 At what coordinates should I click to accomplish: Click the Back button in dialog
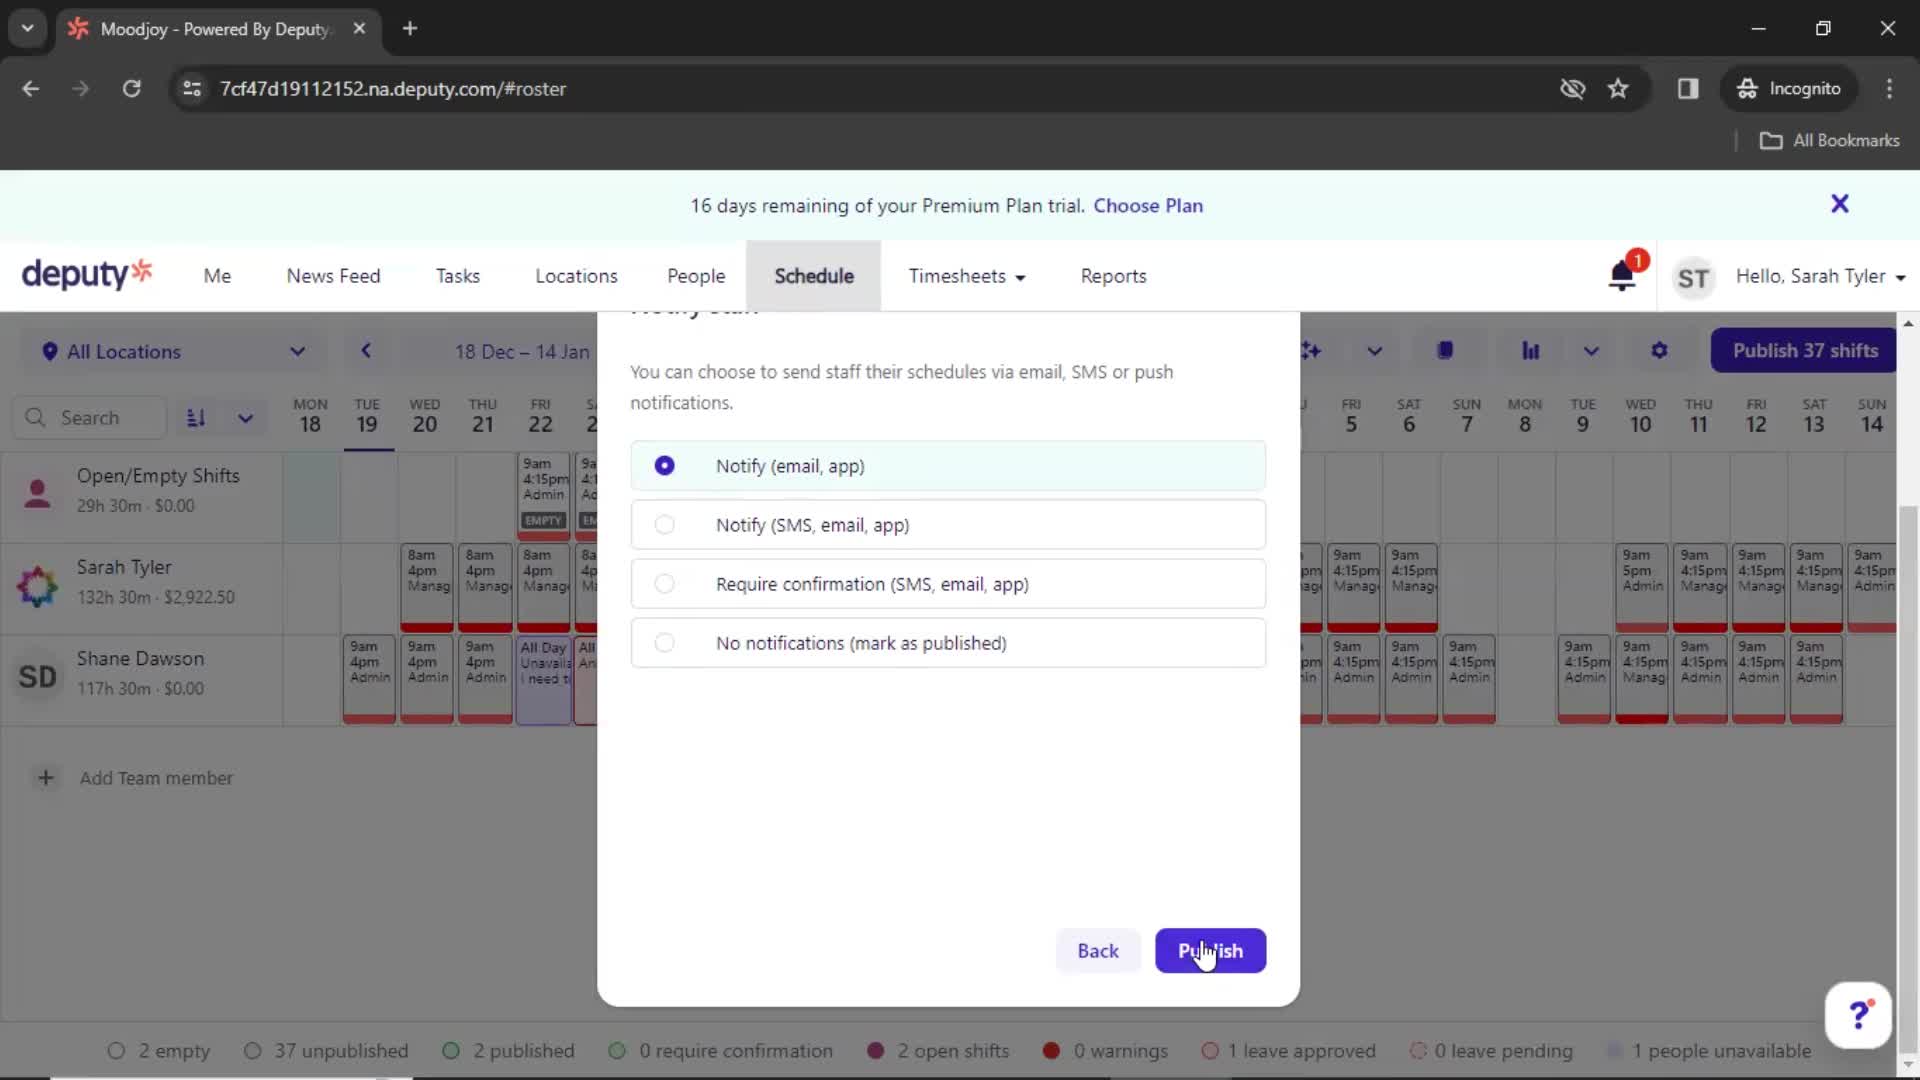point(1098,951)
